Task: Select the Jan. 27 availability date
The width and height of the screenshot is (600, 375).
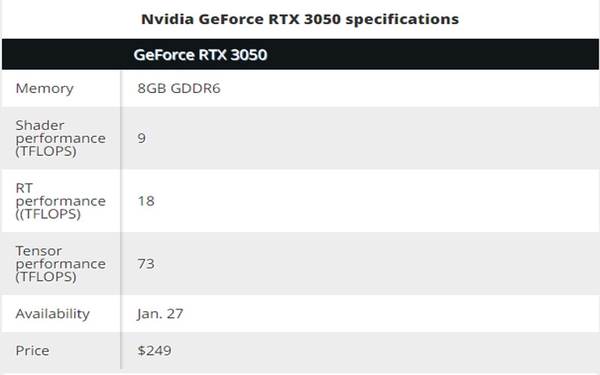Action: [160, 314]
